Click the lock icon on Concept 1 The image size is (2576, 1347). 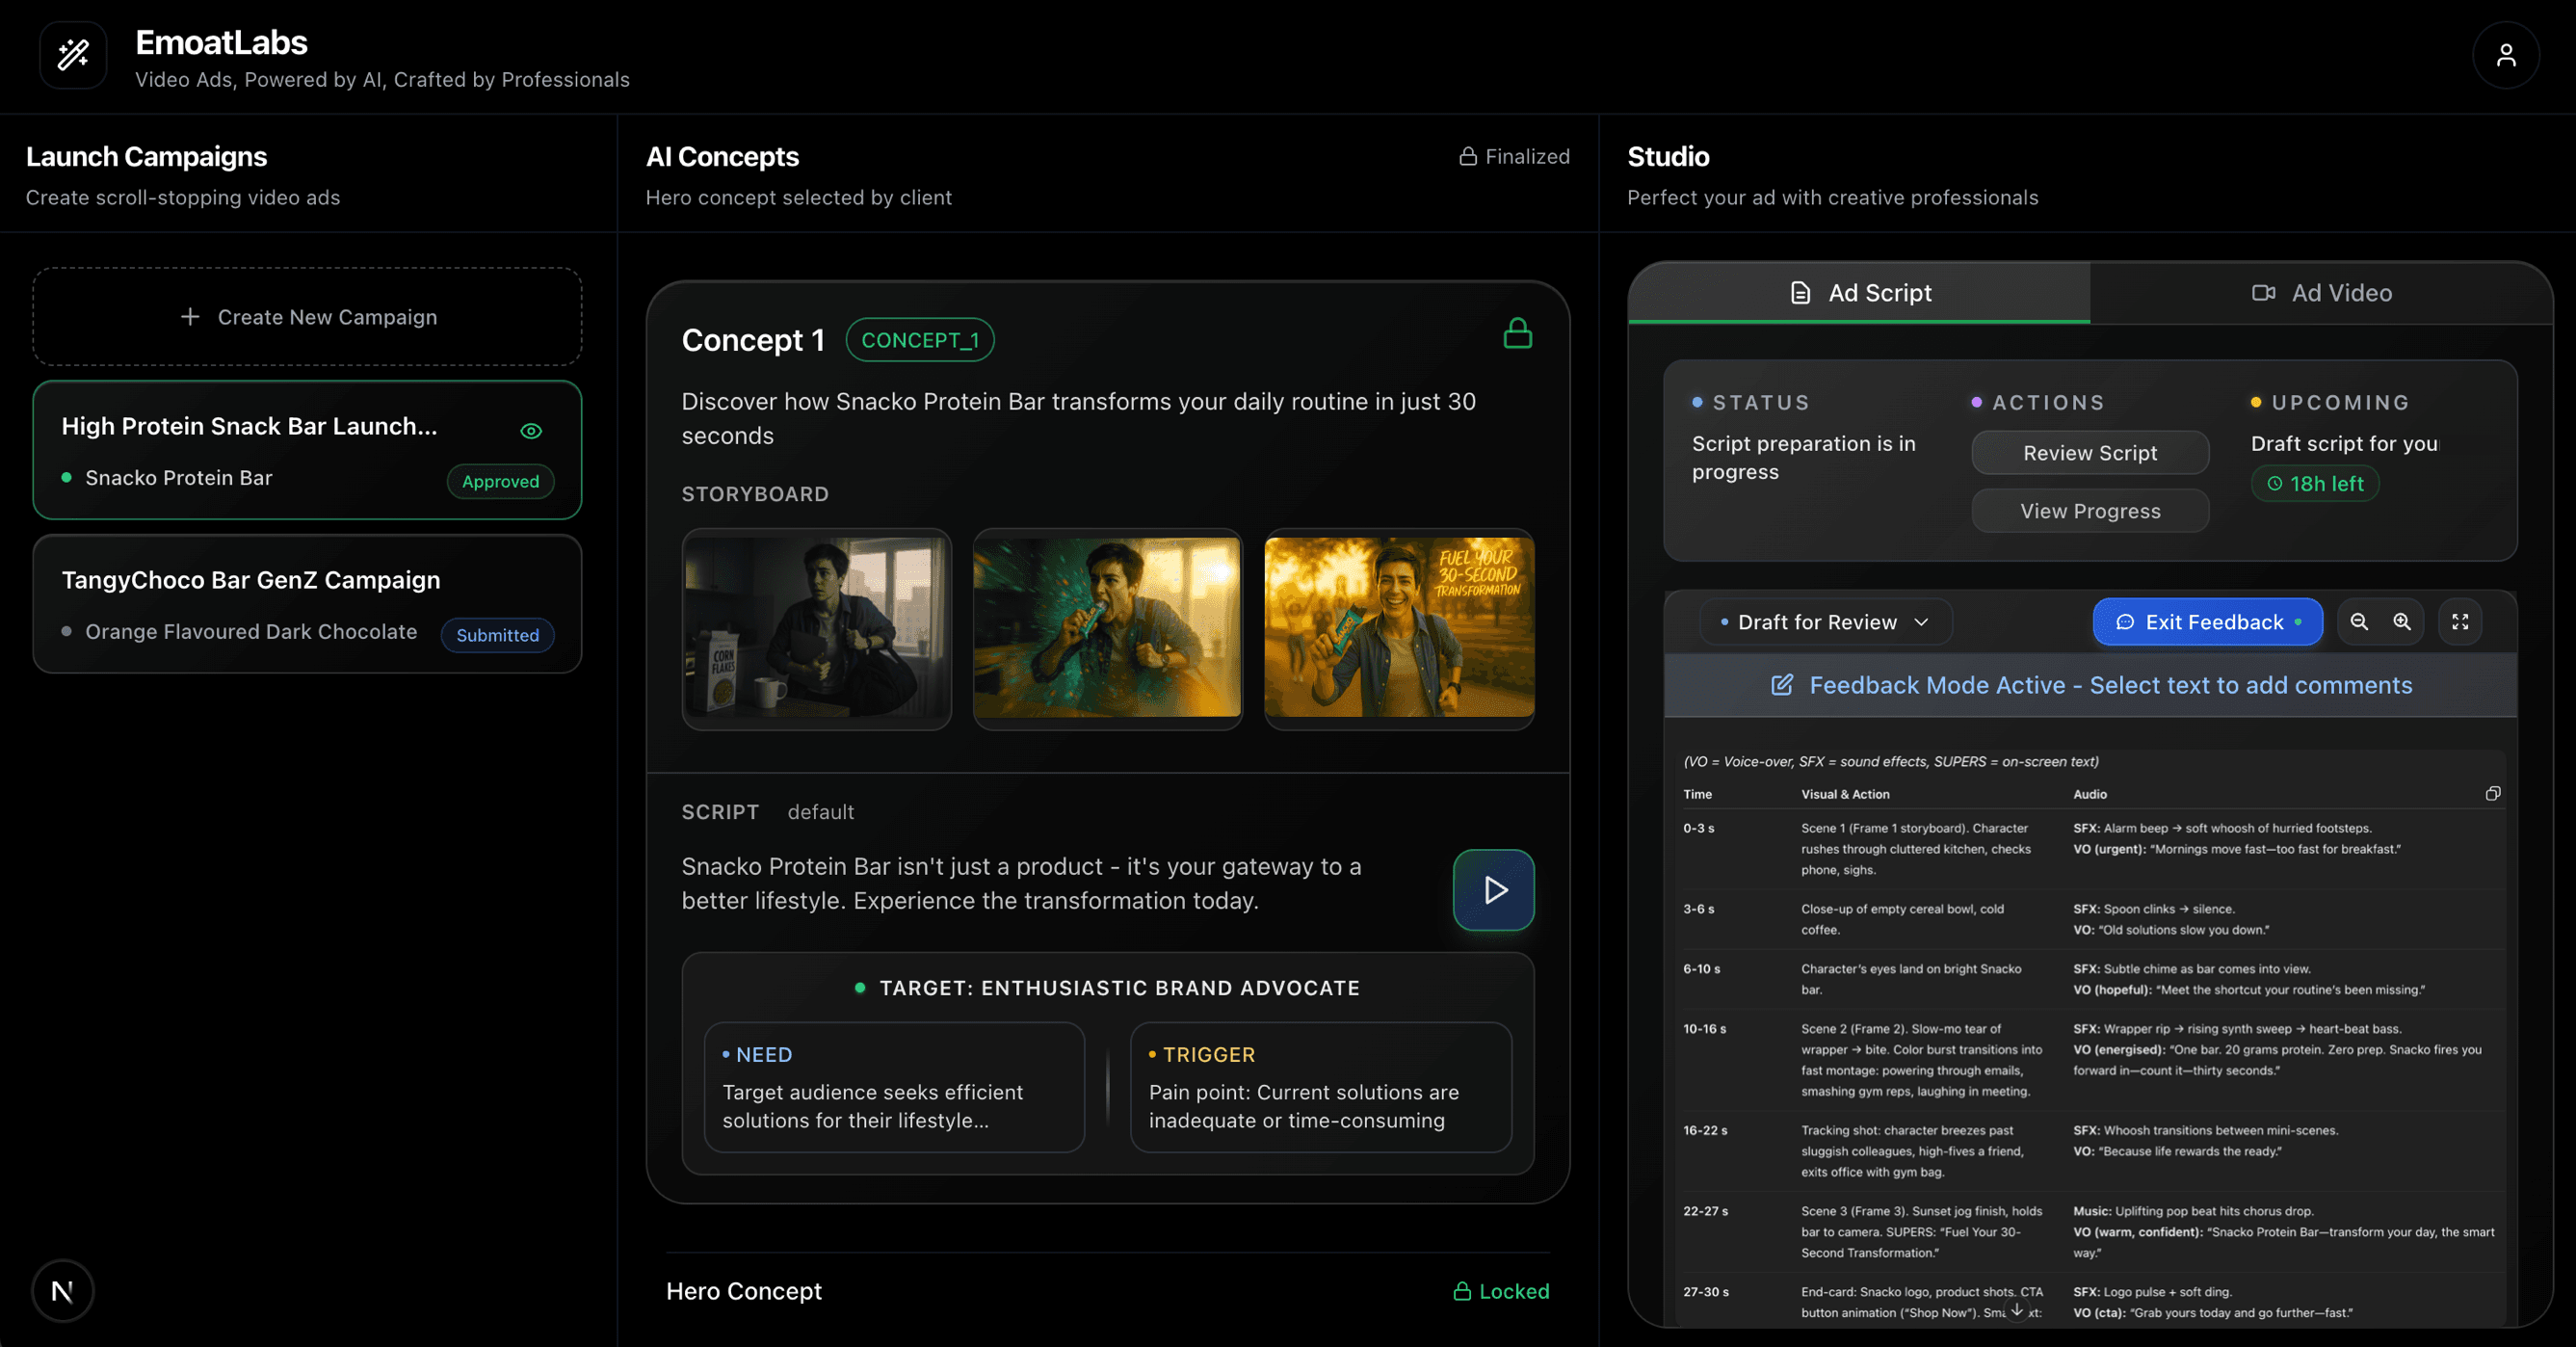click(1518, 333)
